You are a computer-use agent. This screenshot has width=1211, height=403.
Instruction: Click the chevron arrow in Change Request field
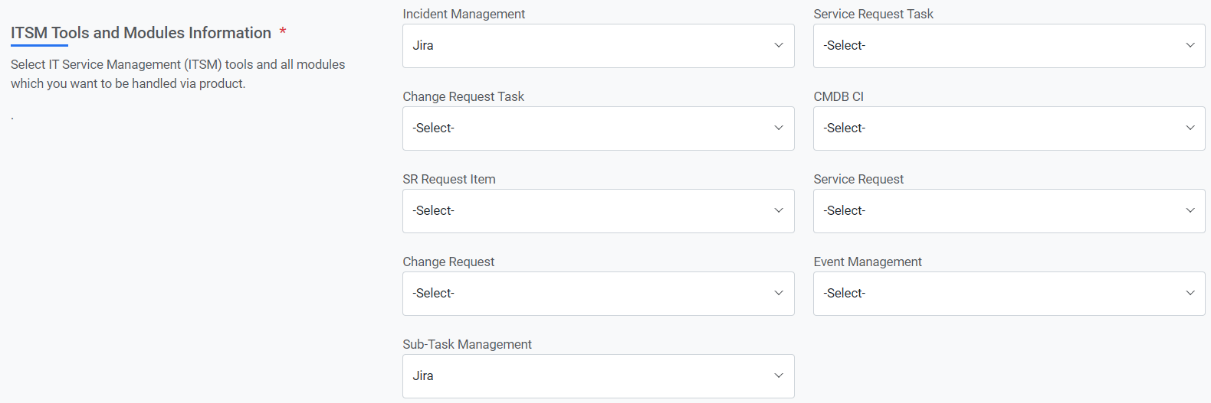point(779,294)
